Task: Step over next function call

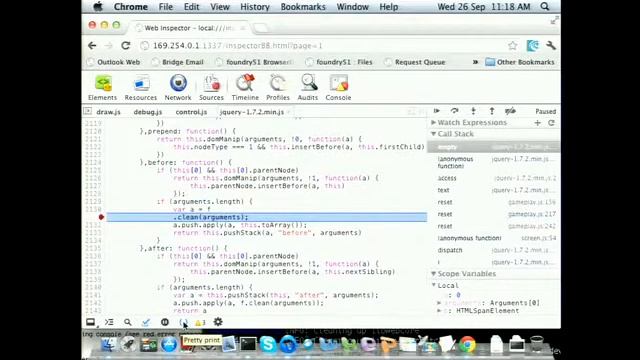Action: coord(454,111)
